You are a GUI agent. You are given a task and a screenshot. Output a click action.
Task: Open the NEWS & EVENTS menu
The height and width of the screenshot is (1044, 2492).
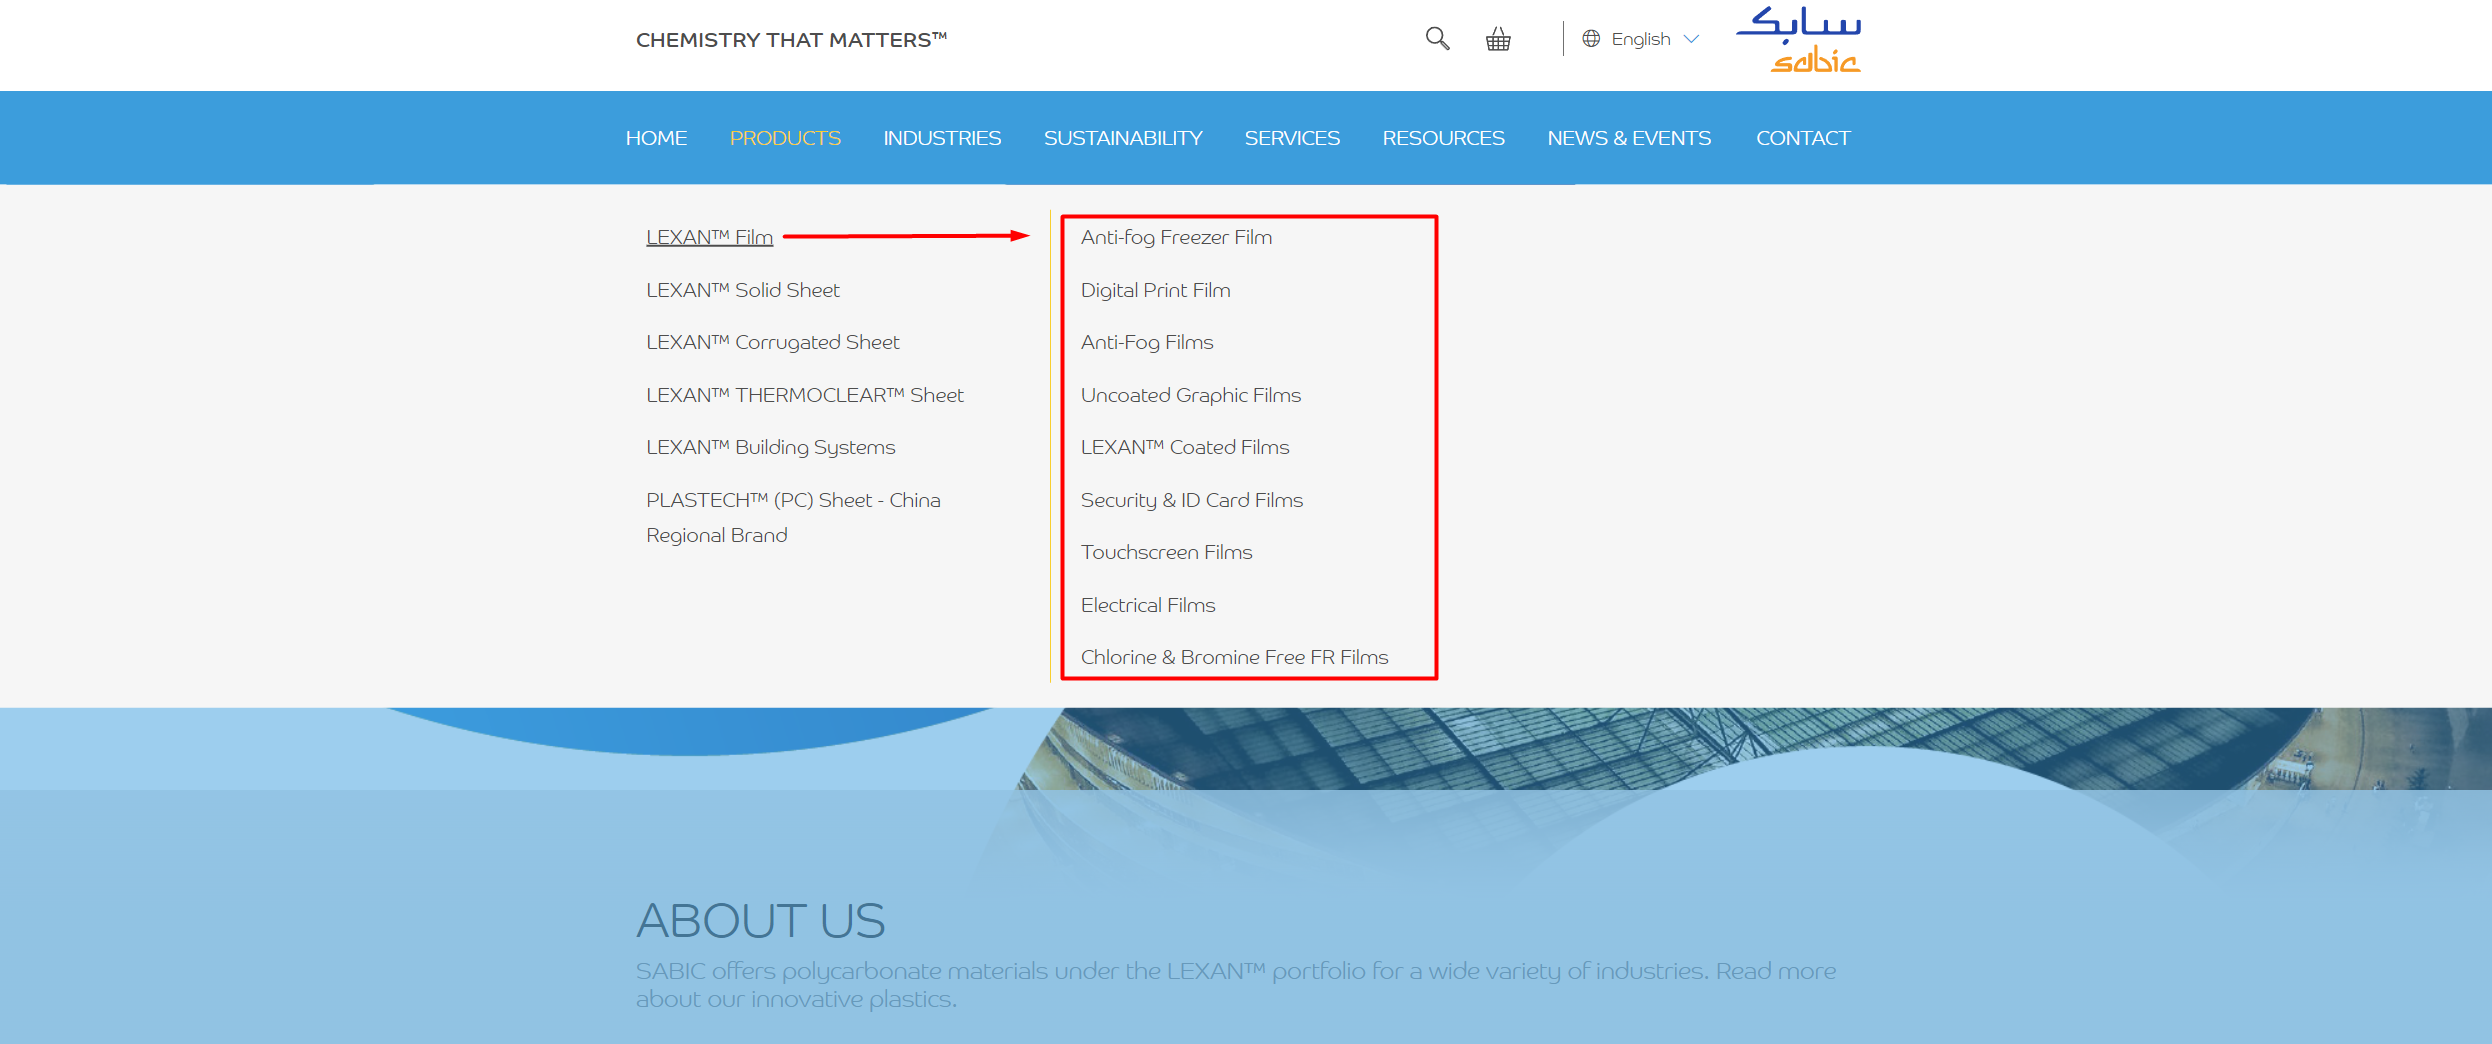coord(1629,138)
